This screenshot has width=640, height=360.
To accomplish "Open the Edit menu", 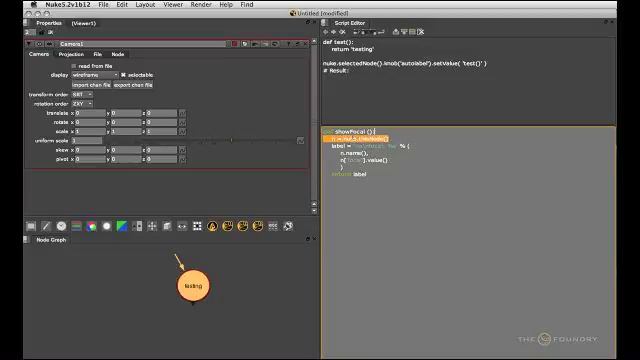I will pos(122,4).
